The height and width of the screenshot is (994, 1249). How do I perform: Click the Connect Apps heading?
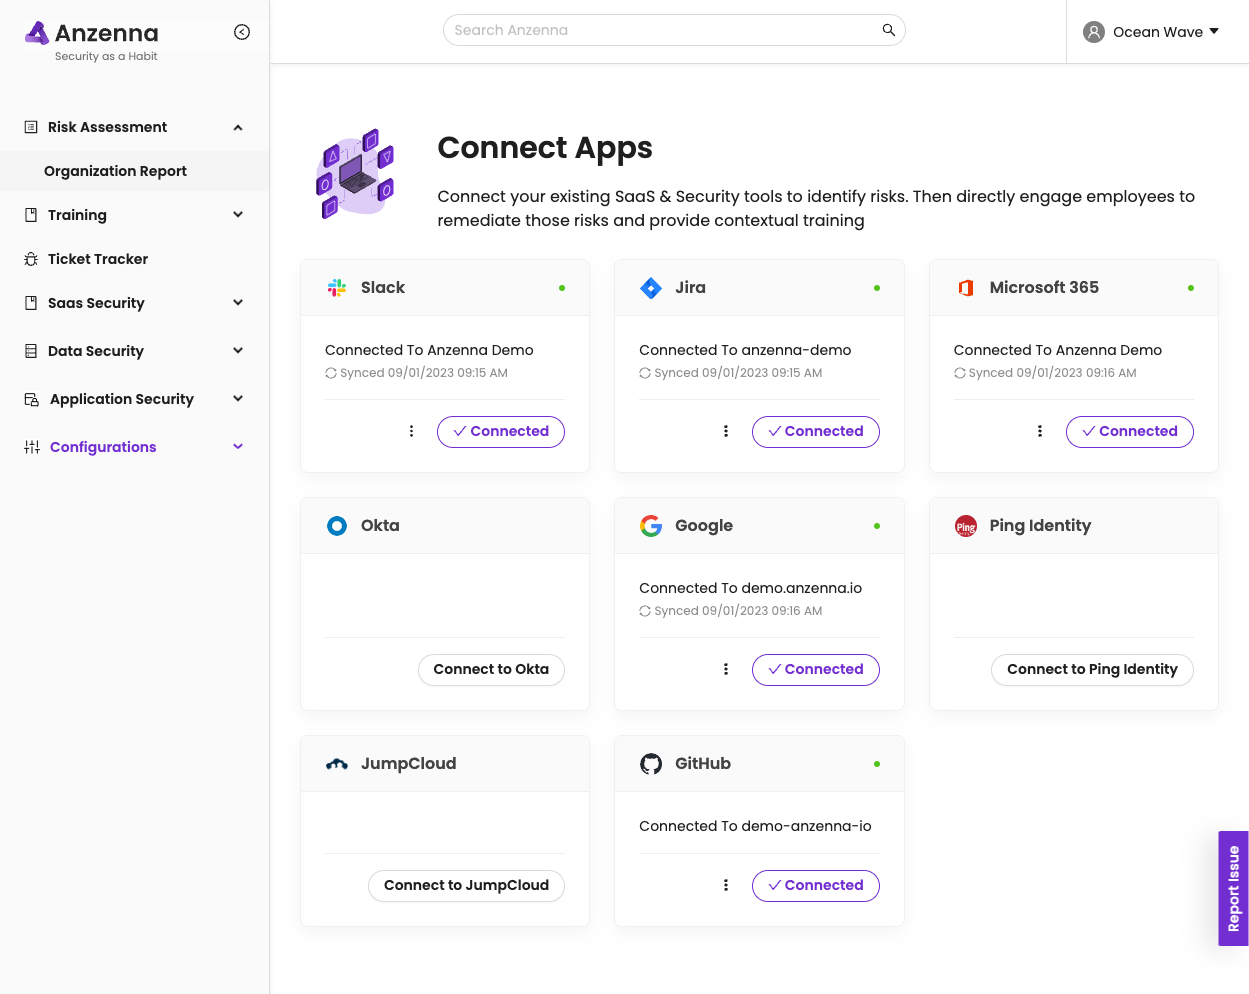(x=545, y=148)
